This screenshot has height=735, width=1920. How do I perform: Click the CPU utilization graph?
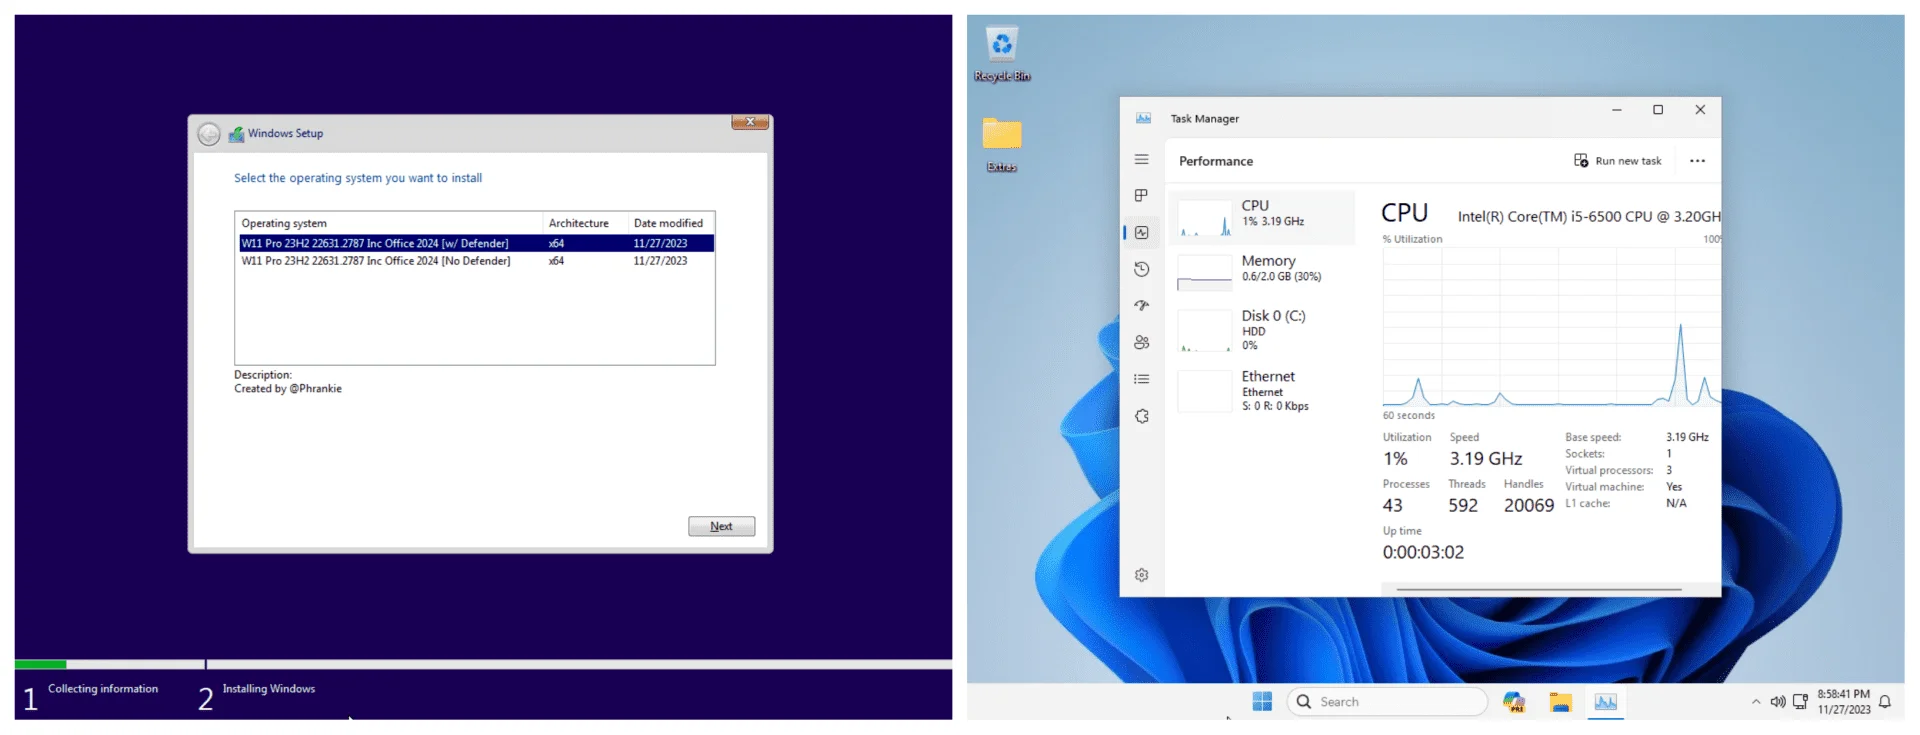click(x=1552, y=327)
